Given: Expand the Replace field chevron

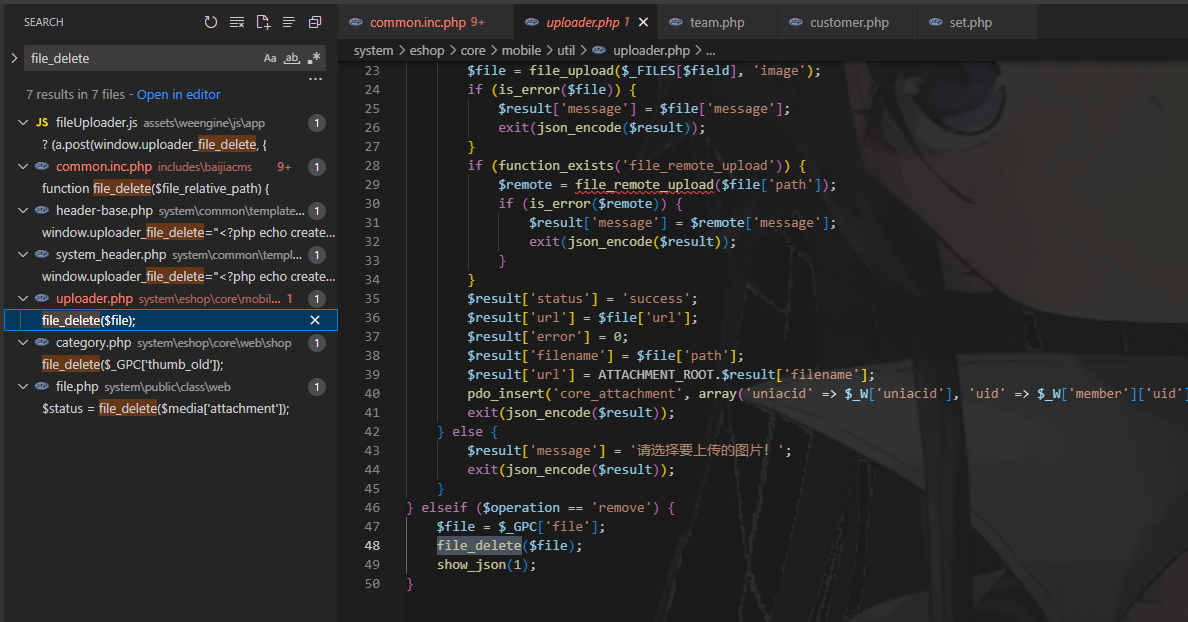Looking at the screenshot, I should pos(14,59).
